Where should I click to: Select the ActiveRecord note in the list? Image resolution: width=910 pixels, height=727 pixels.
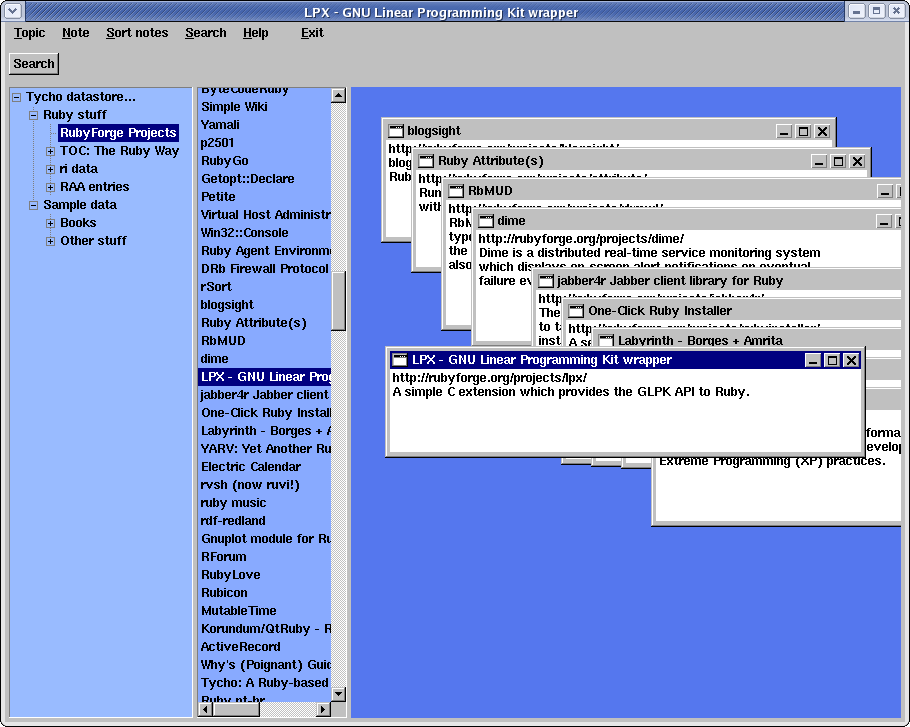[x=240, y=647]
